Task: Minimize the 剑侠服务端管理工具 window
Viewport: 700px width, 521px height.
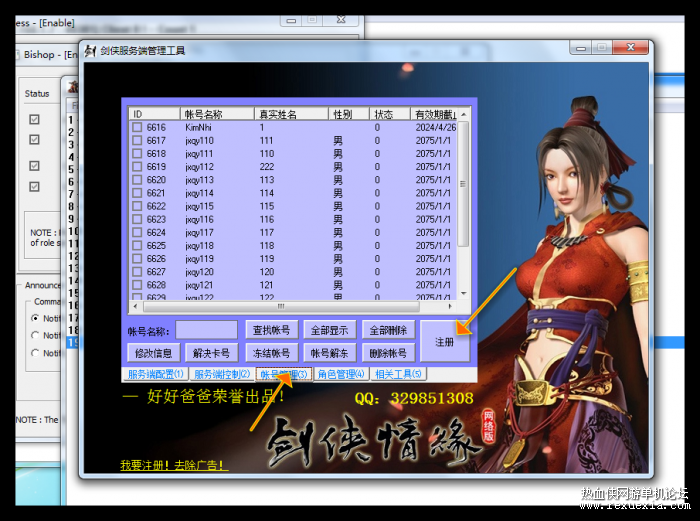Action: coord(581,48)
